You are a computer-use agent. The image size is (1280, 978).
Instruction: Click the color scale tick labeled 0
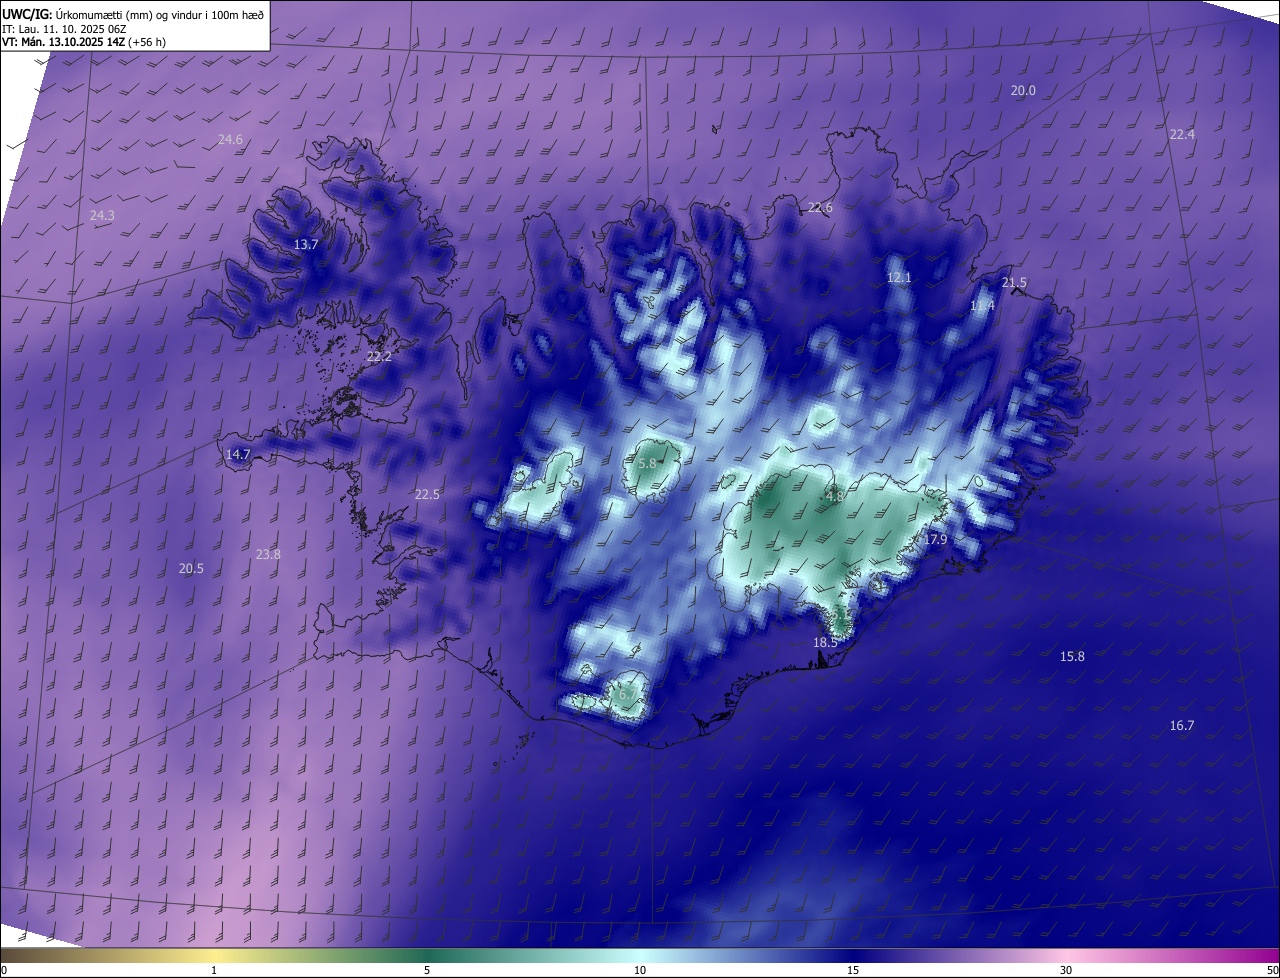[3, 970]
